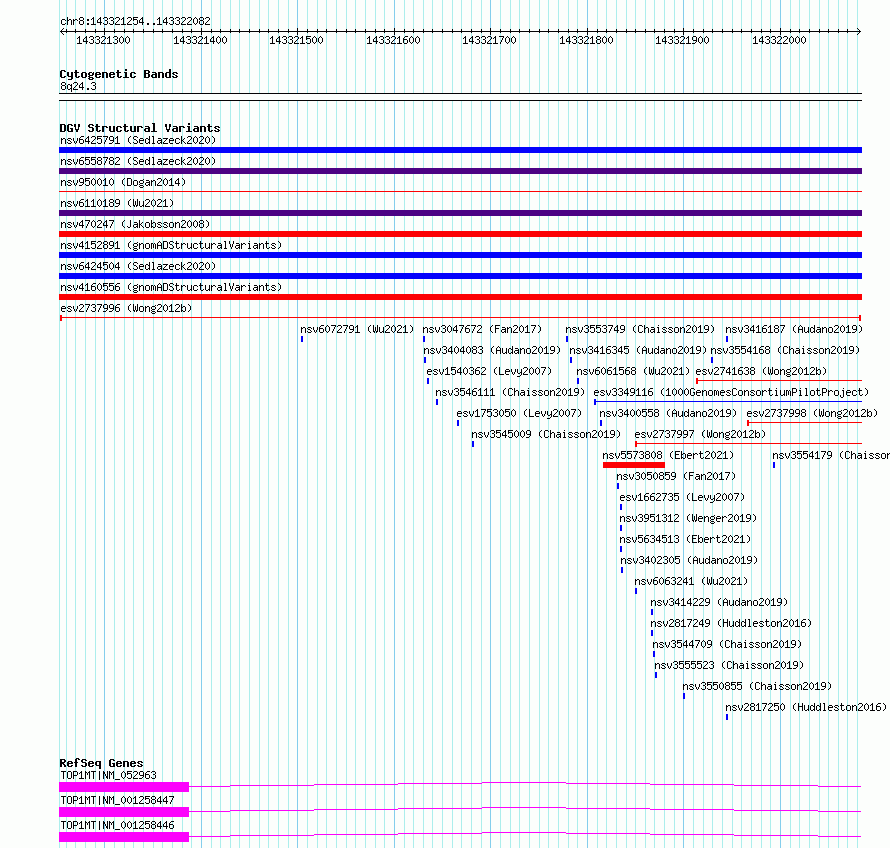Select the blue nsv6425791 variant bar
The image size is (890, 848).
click(x=460, y=150)
